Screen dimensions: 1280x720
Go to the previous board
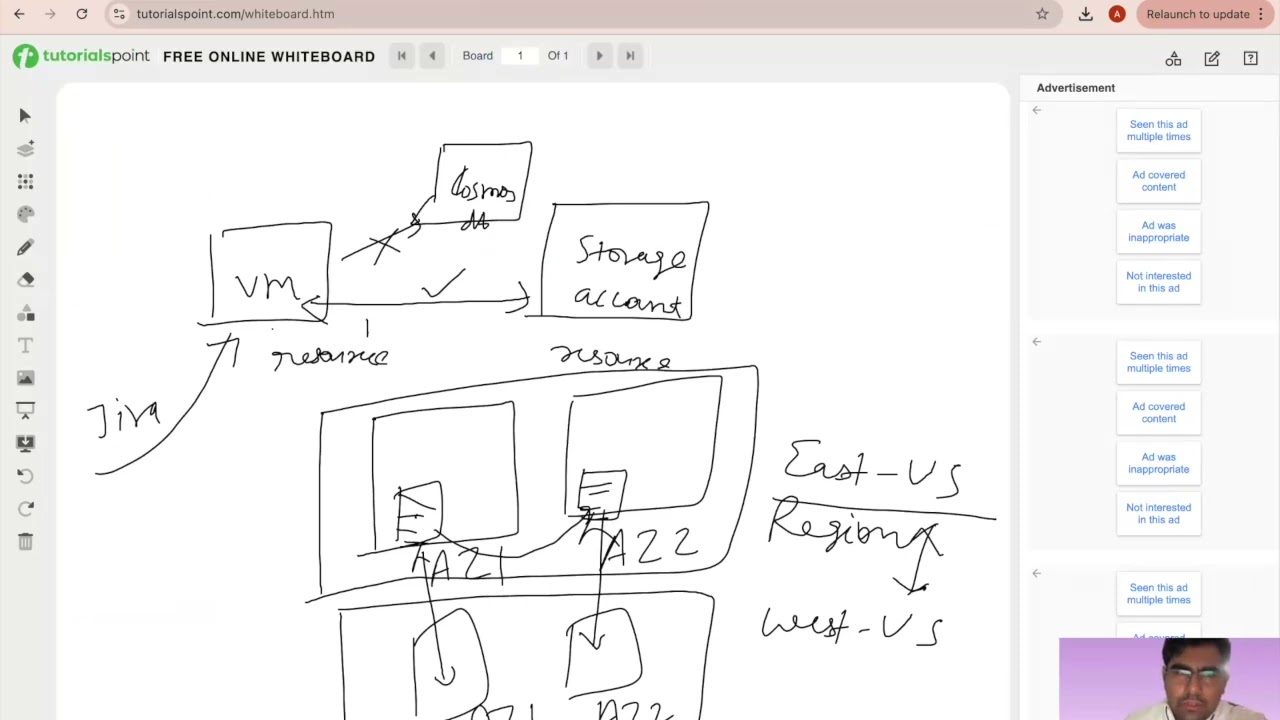432,56
